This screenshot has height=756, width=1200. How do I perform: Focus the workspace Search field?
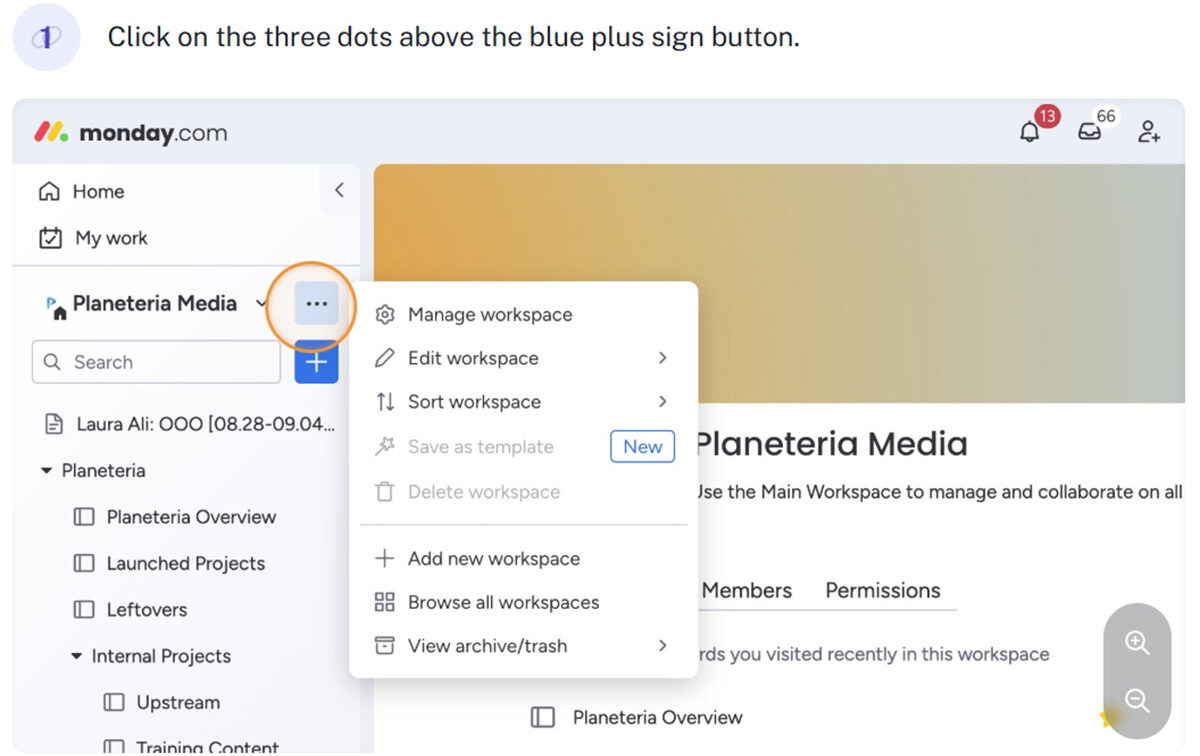pos(156,362)
